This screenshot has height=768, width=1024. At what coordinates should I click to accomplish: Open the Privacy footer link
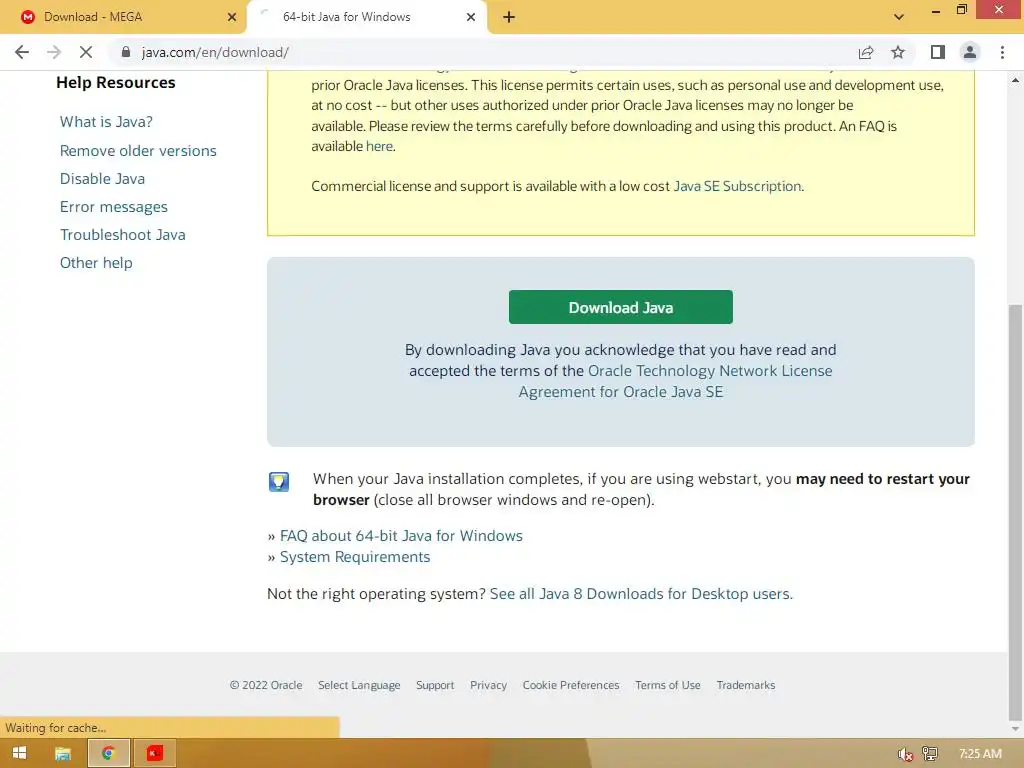click(x=488, y=685)
